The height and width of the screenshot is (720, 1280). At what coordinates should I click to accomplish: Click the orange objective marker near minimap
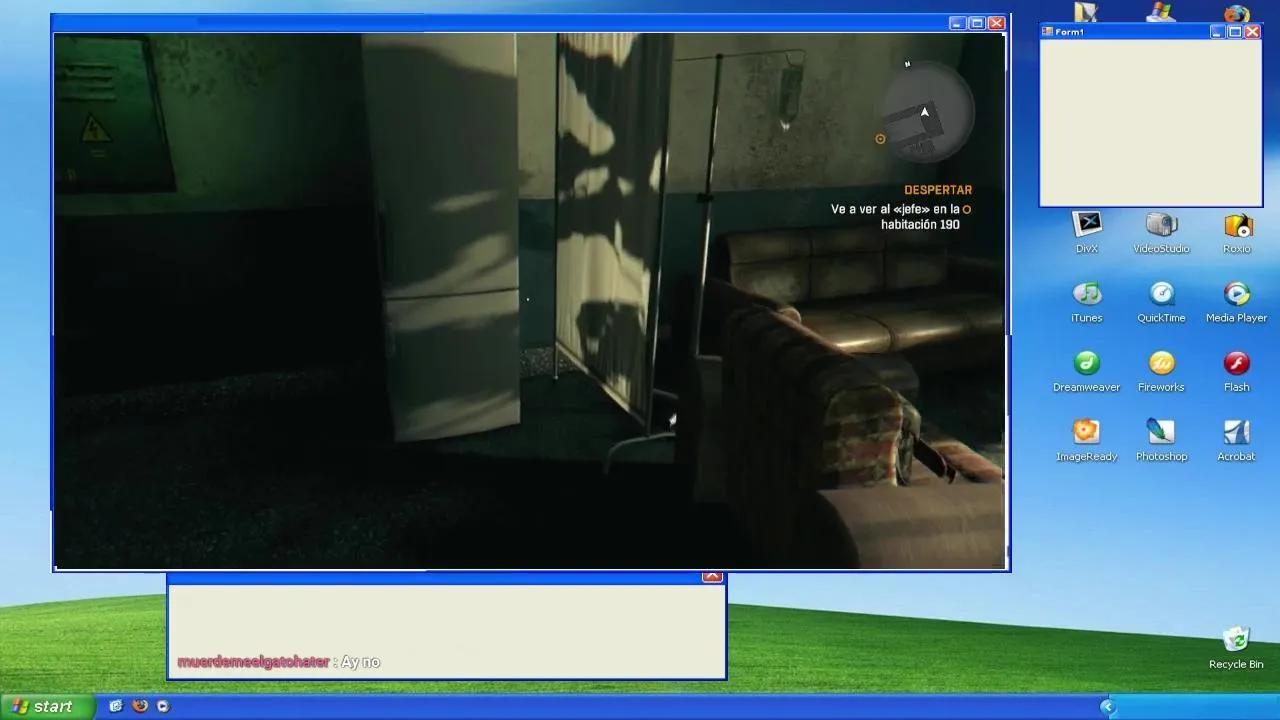pyautogui.click(x=880, y=139)
